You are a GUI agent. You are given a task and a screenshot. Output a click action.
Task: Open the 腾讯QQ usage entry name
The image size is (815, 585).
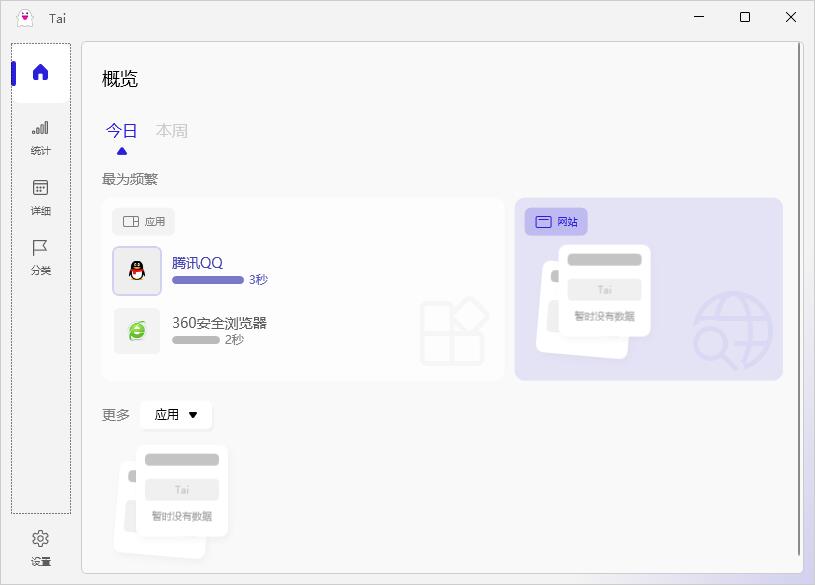tap(197, 263)
